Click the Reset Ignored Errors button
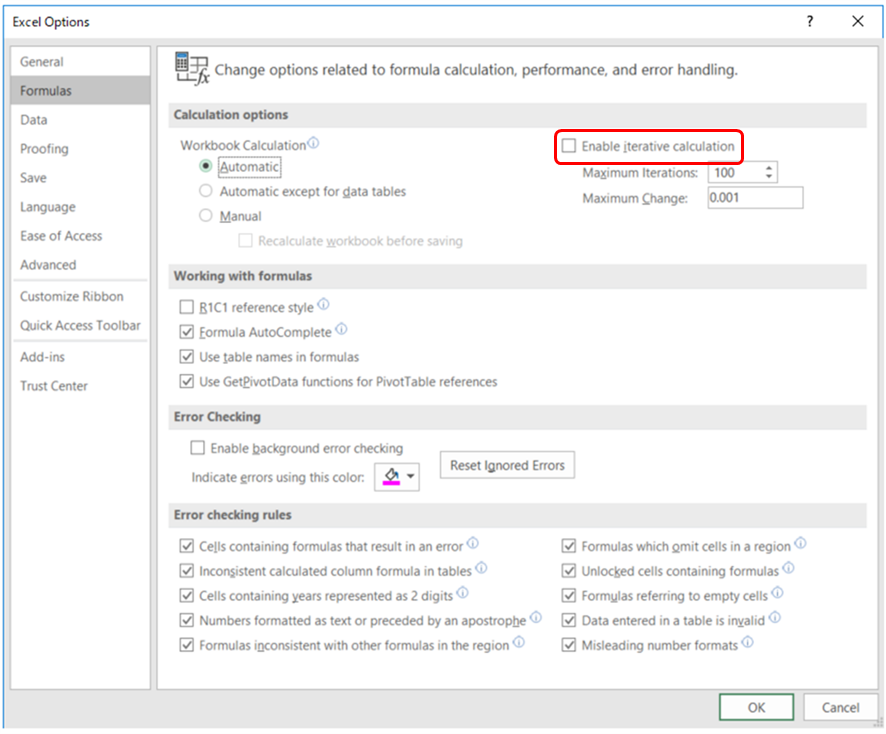886x734 pixels. click(x=507, y=465)
